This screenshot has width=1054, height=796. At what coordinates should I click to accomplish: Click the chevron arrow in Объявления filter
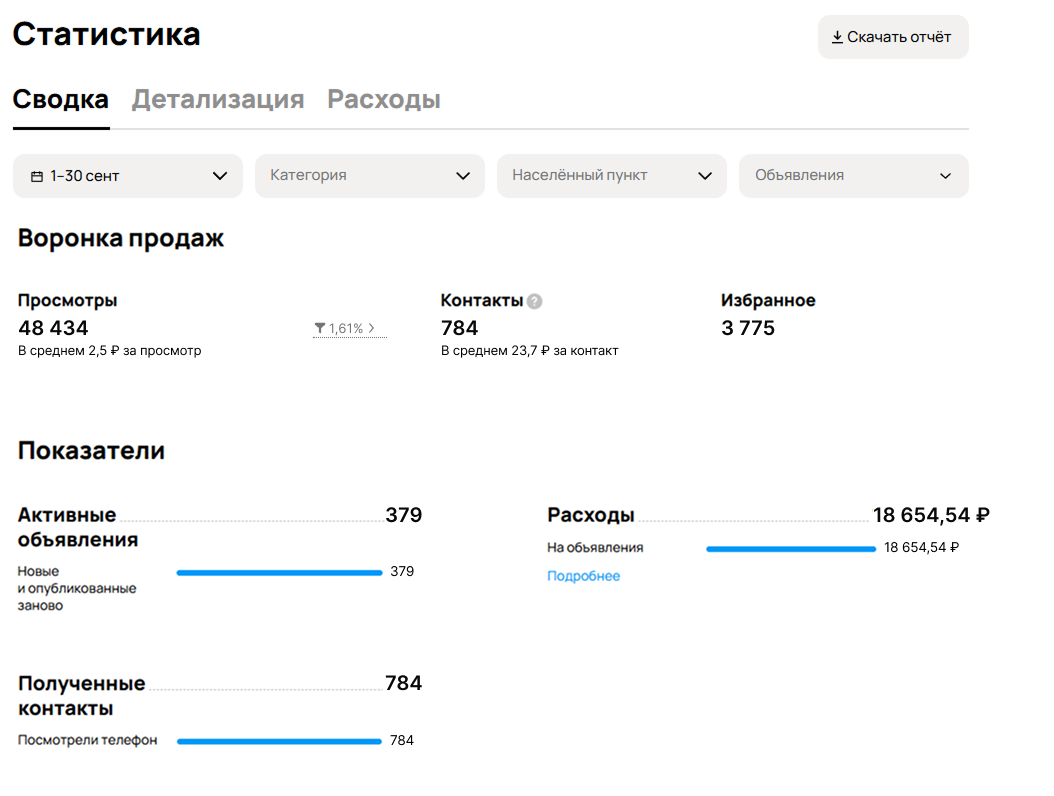tap(945, 176)
